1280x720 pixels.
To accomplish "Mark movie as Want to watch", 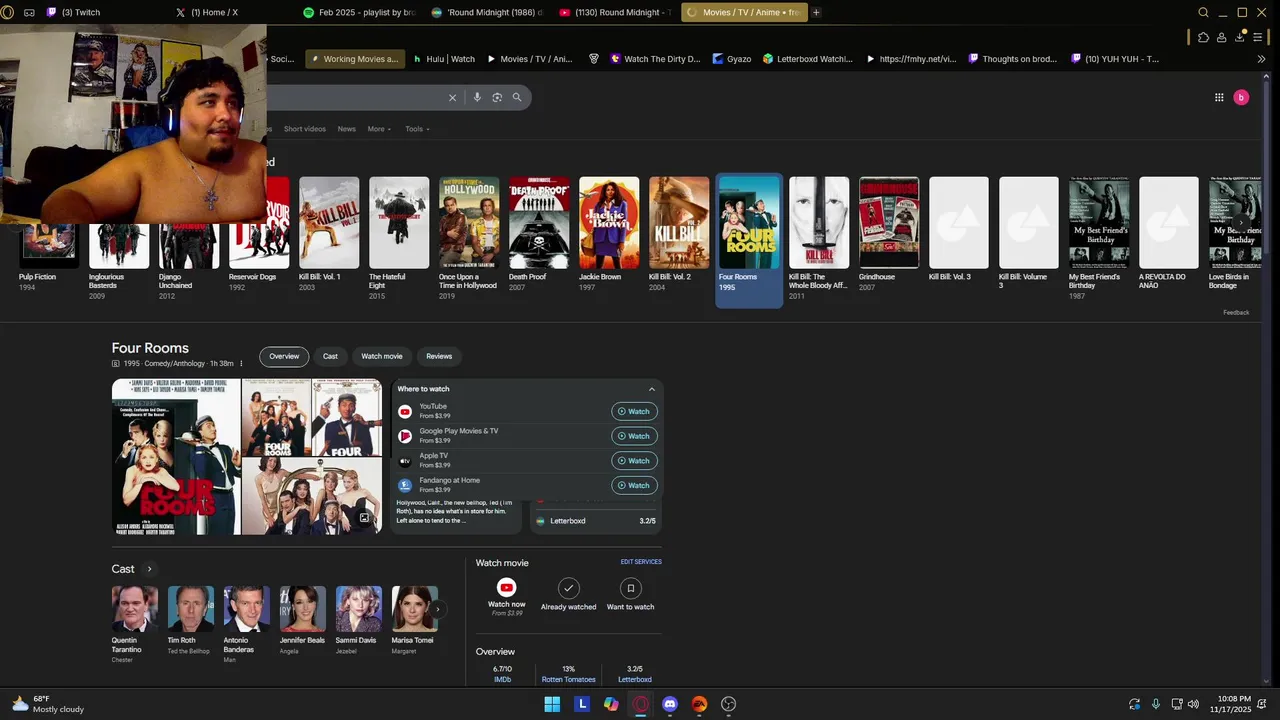I will point(630,588).
